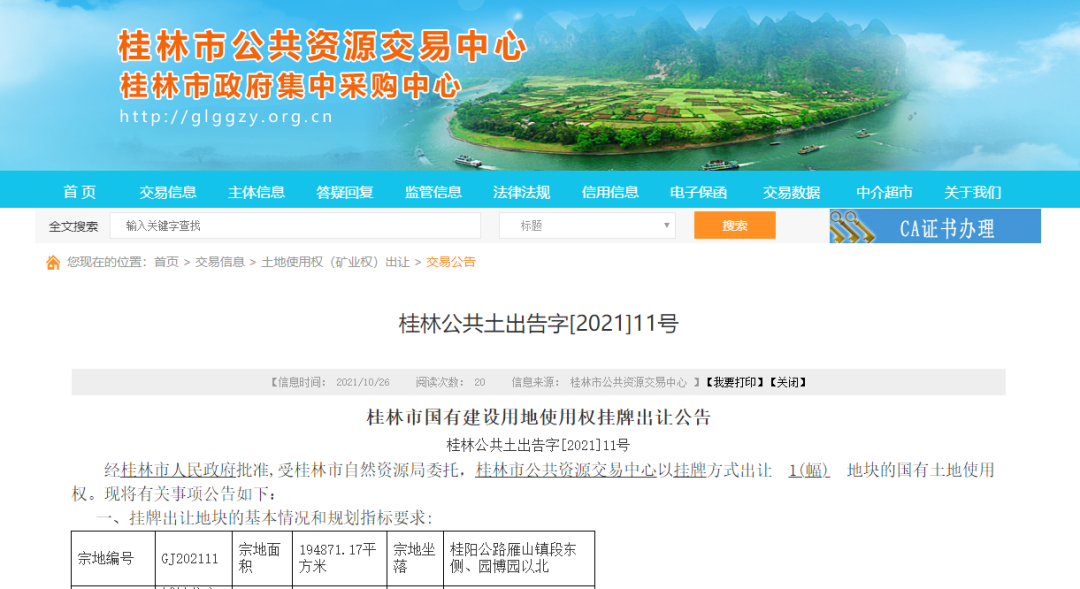Navigate to 监管信息 section

pyautogui.click(x=433, y=192)
